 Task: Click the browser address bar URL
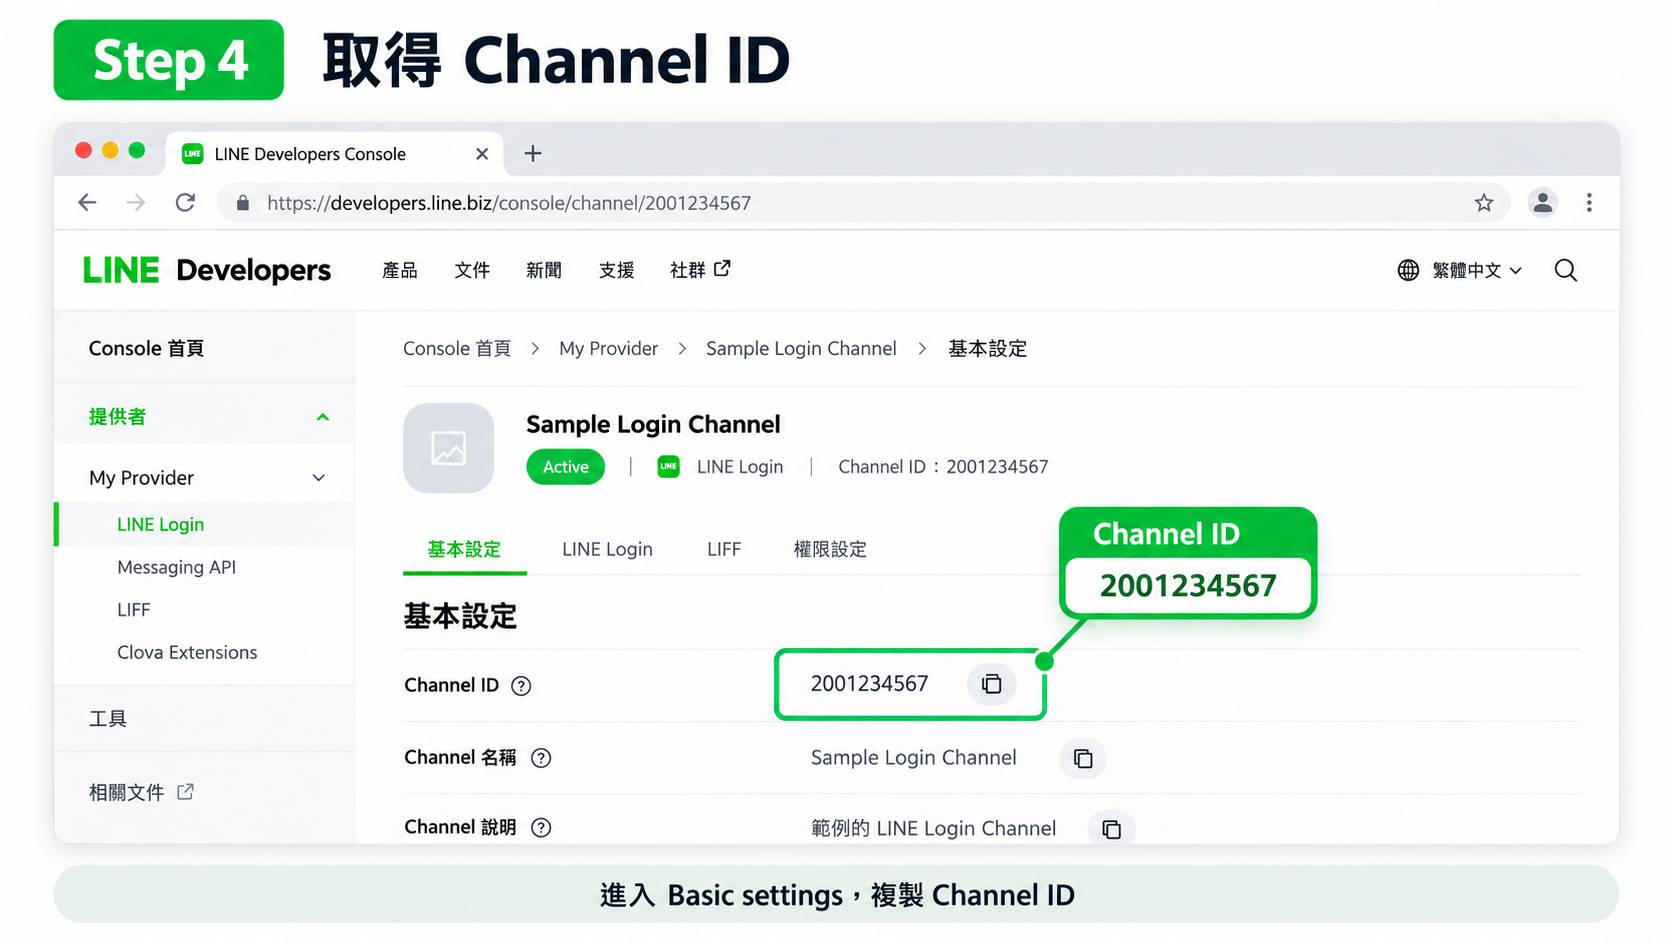click(x=508, y=203)
